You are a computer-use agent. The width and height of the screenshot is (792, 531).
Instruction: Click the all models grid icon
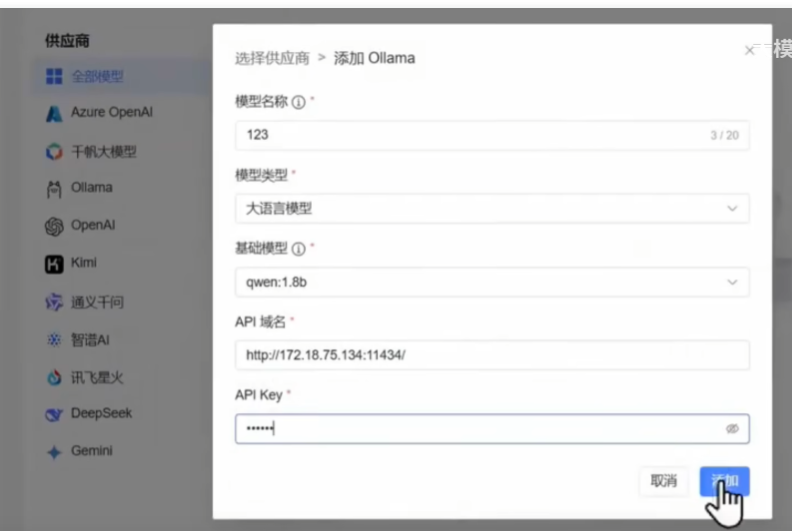point(54,76)
